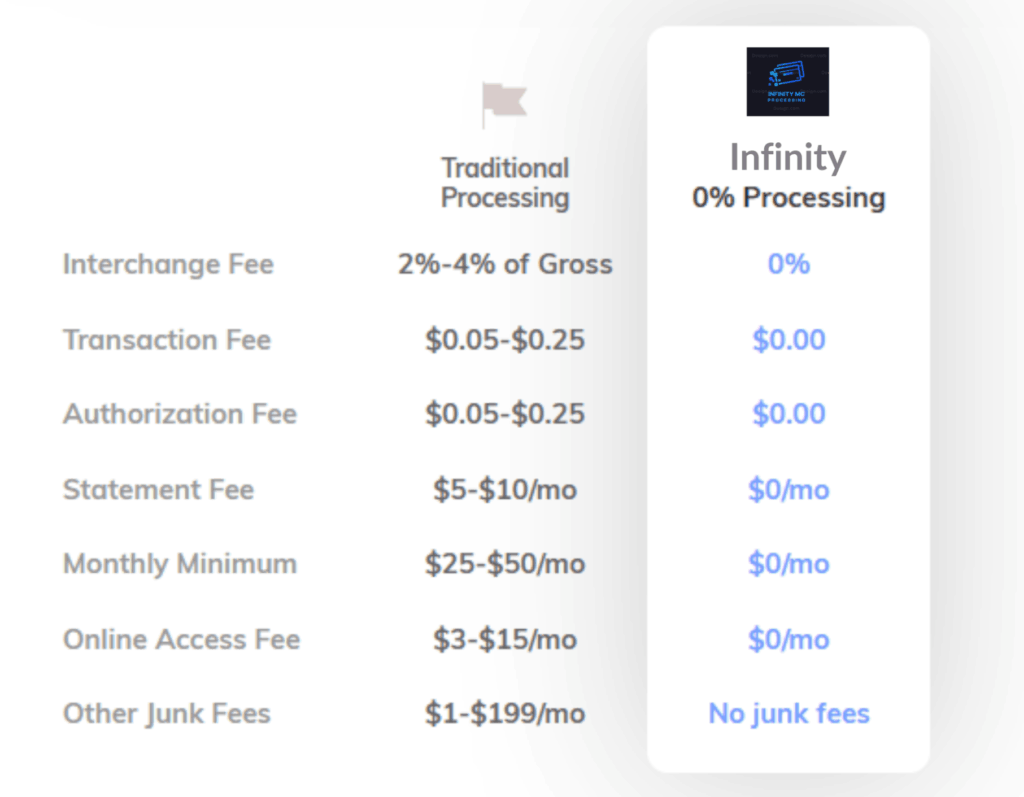Select the Other Junk Fees label
This screenshot has height=797, width=1024.
pos(167,714)
